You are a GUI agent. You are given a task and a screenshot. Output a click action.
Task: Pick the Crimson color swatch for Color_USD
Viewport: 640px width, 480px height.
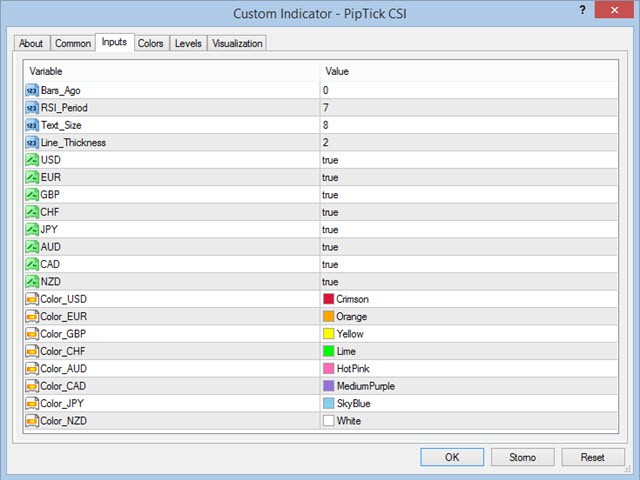coord(329,299)
